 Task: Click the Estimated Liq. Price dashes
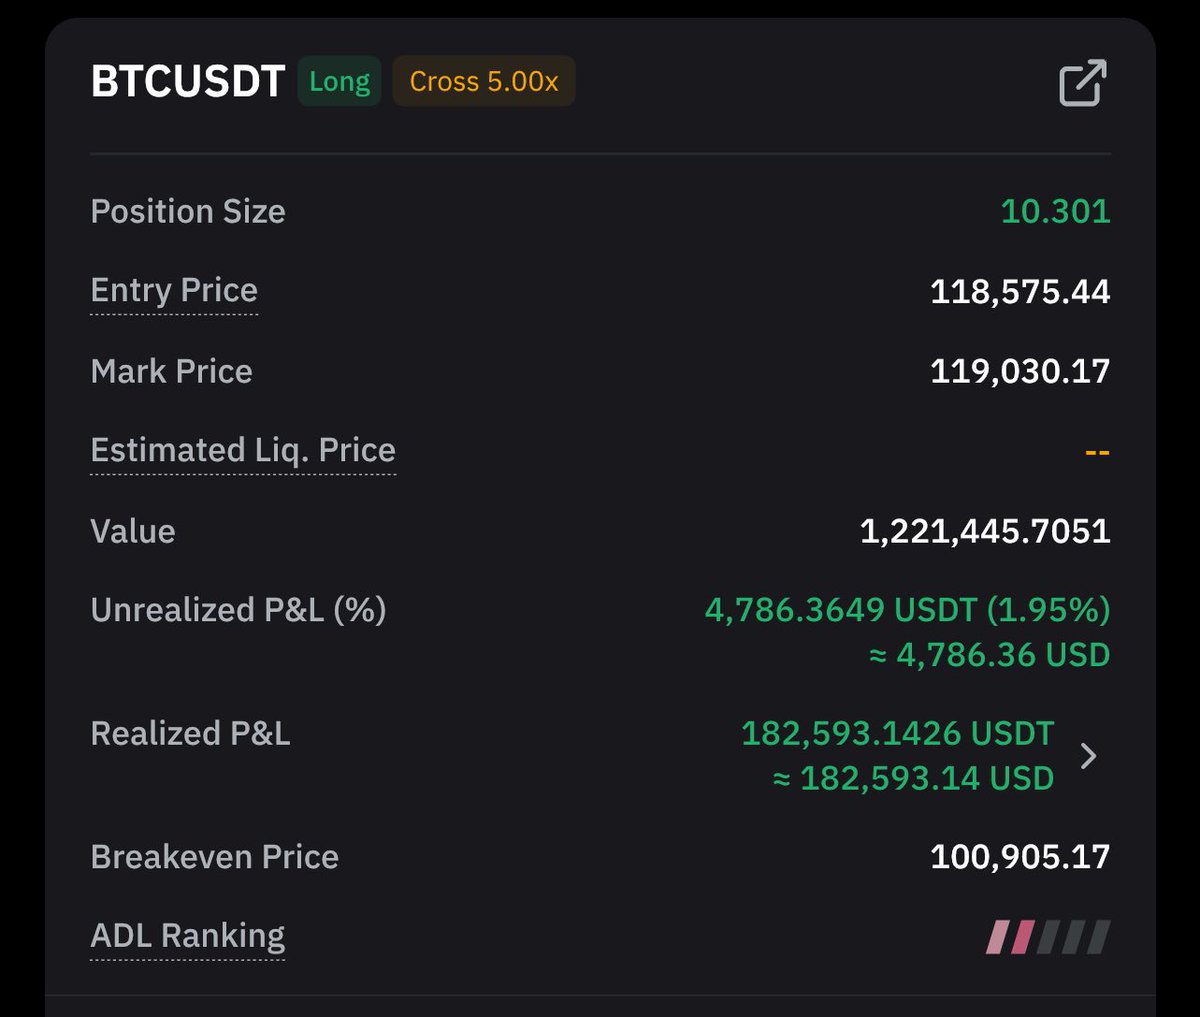(x=1097, y=451)
